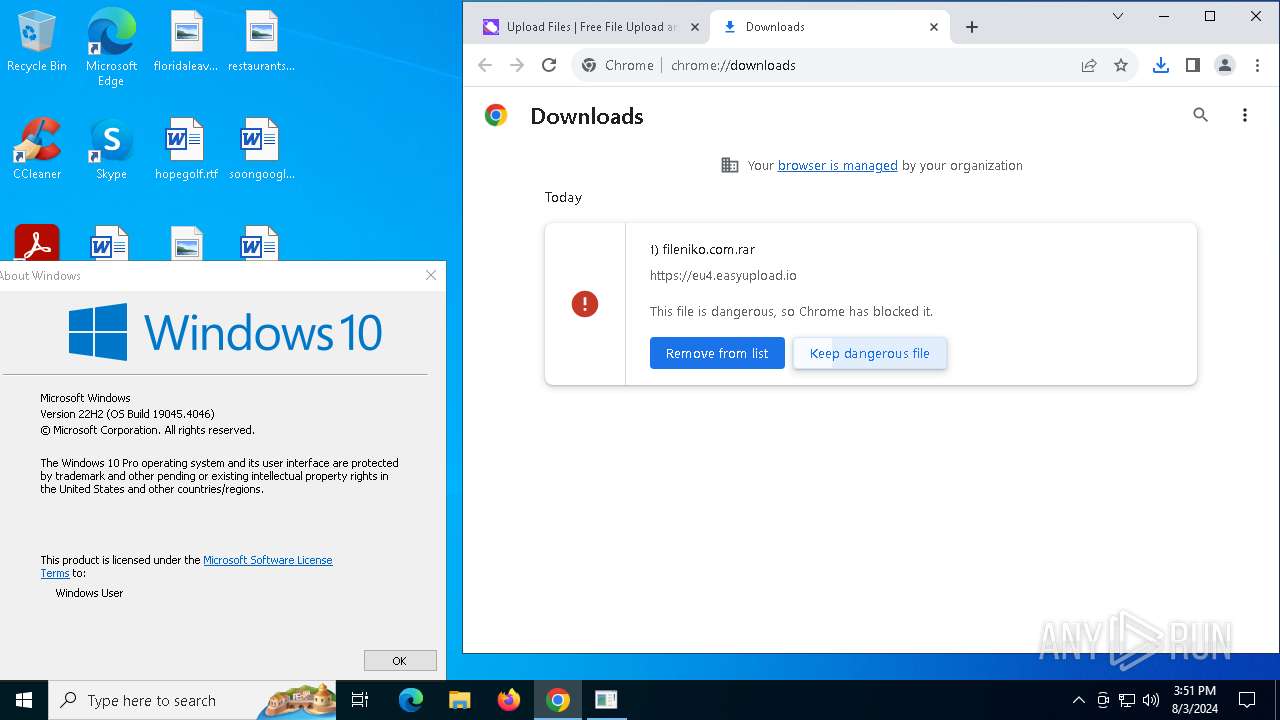Open Skype desktop shortcut
1280x720 pixels.
pos(111,149)
